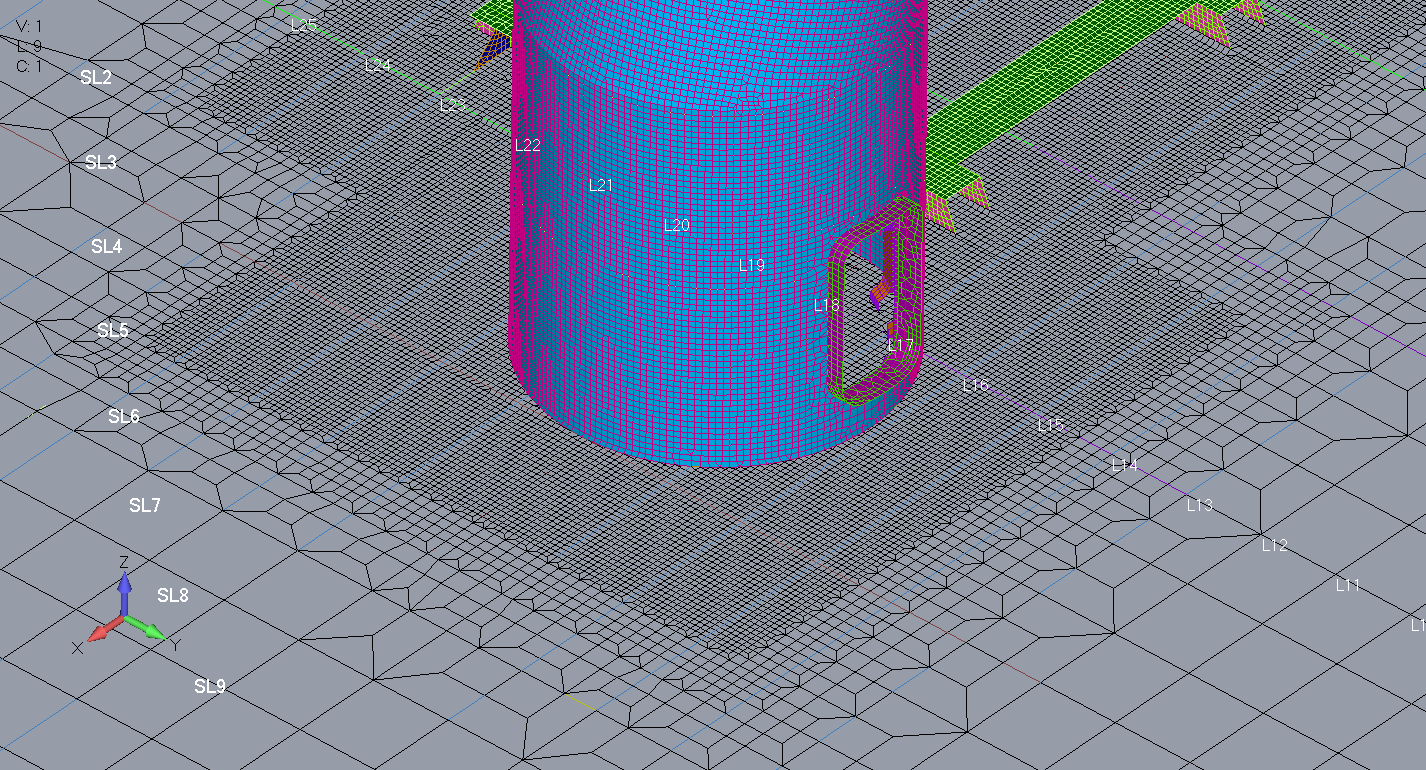Select the L12 grid line label
This screenshot has width=1426, height=770.
pos(1274,545)
